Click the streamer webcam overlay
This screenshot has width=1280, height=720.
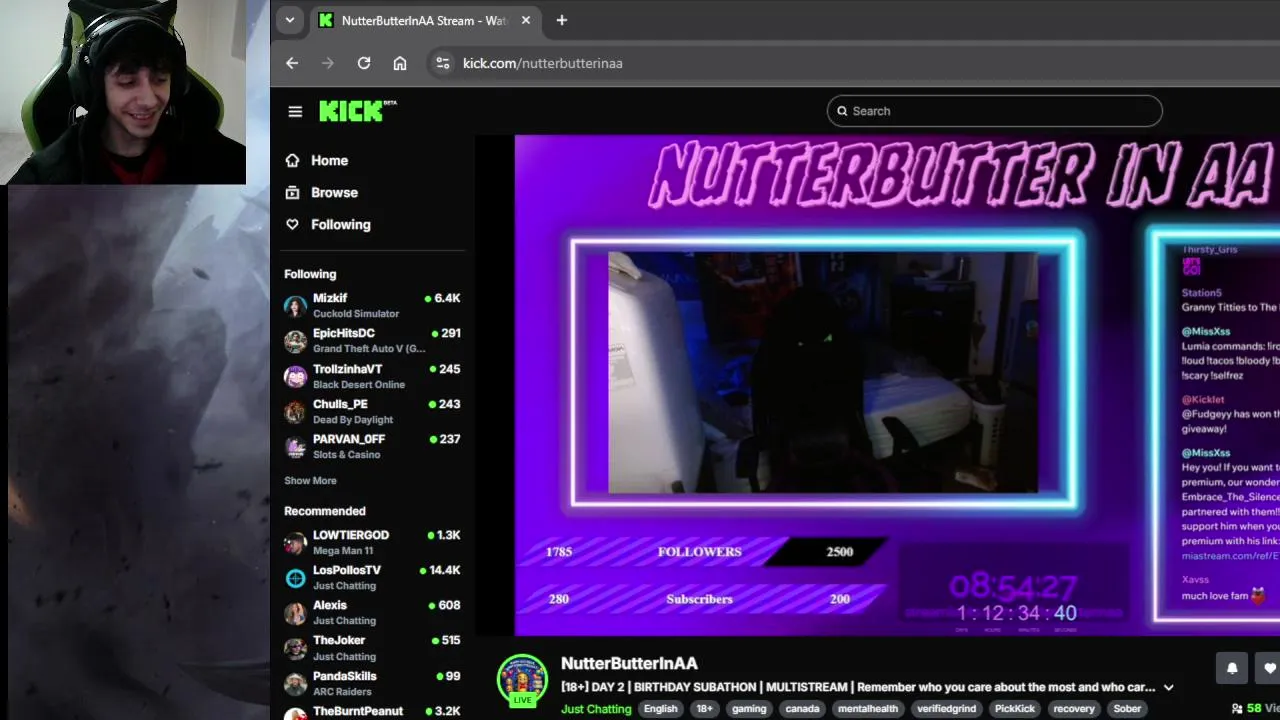click(823, 372)
